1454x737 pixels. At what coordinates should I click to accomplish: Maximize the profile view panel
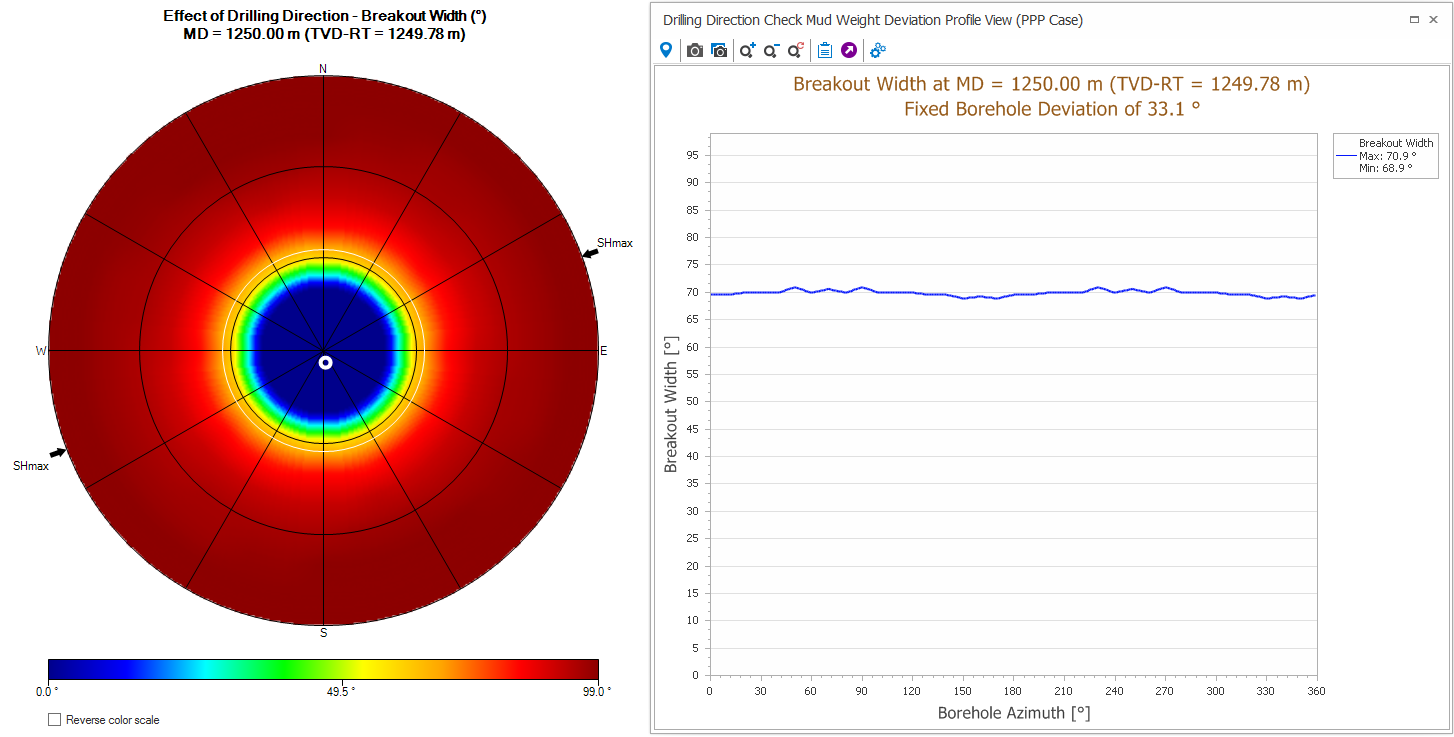(1415, 20)
